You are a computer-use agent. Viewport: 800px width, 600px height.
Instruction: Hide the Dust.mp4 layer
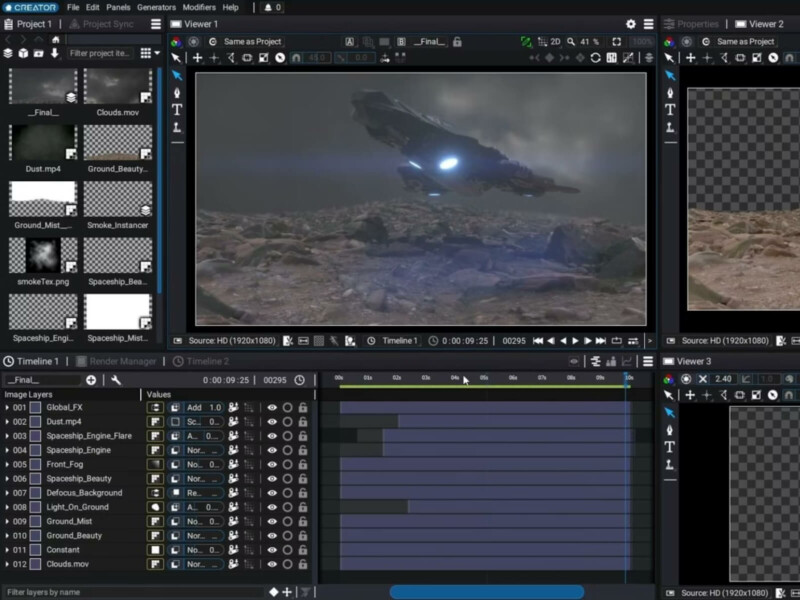(272, 422)
